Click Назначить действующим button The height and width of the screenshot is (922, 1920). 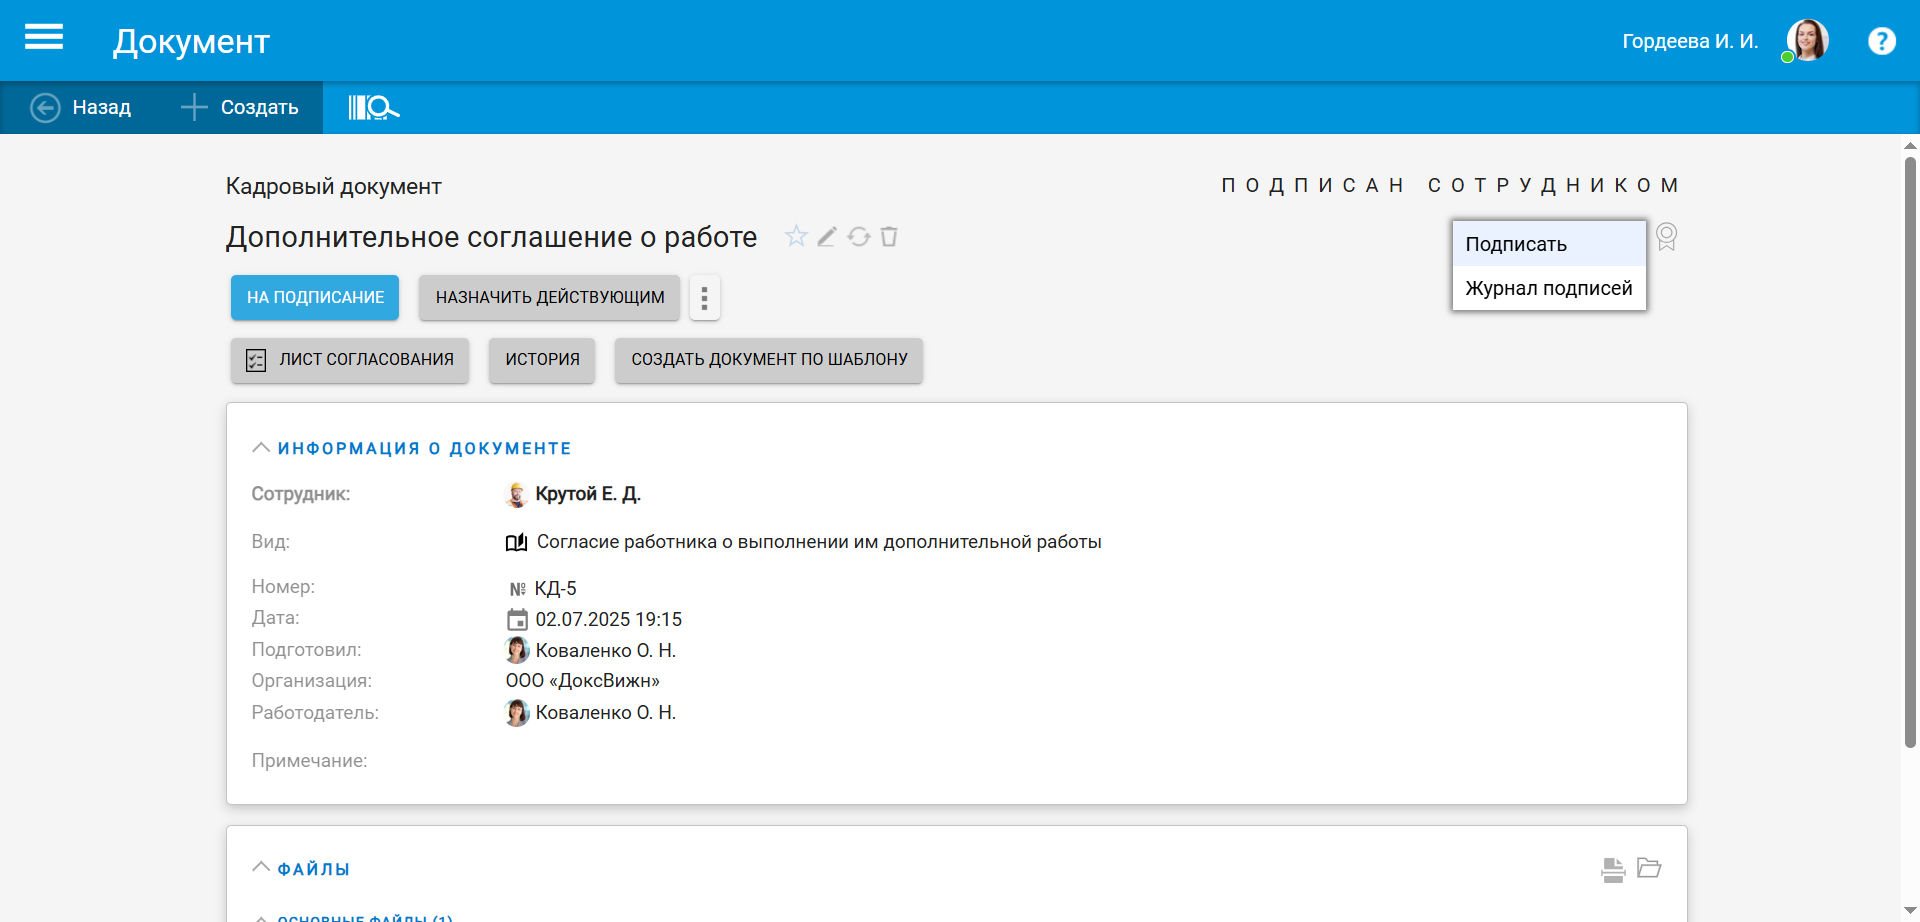pos(549,298)
